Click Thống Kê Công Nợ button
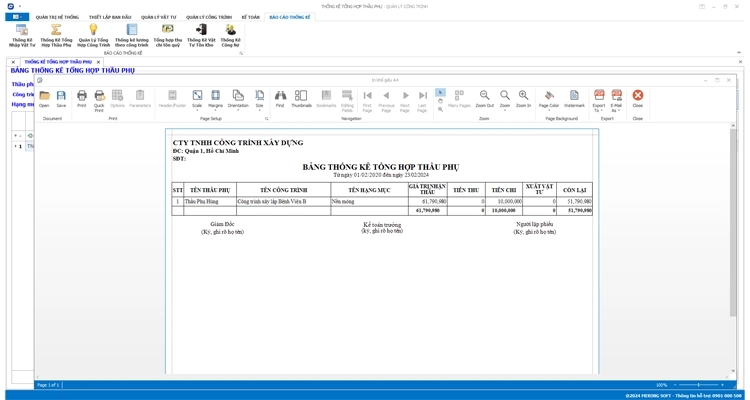Image resolution: width=750 pixels, height=400 pixels. tap(230, 35)
